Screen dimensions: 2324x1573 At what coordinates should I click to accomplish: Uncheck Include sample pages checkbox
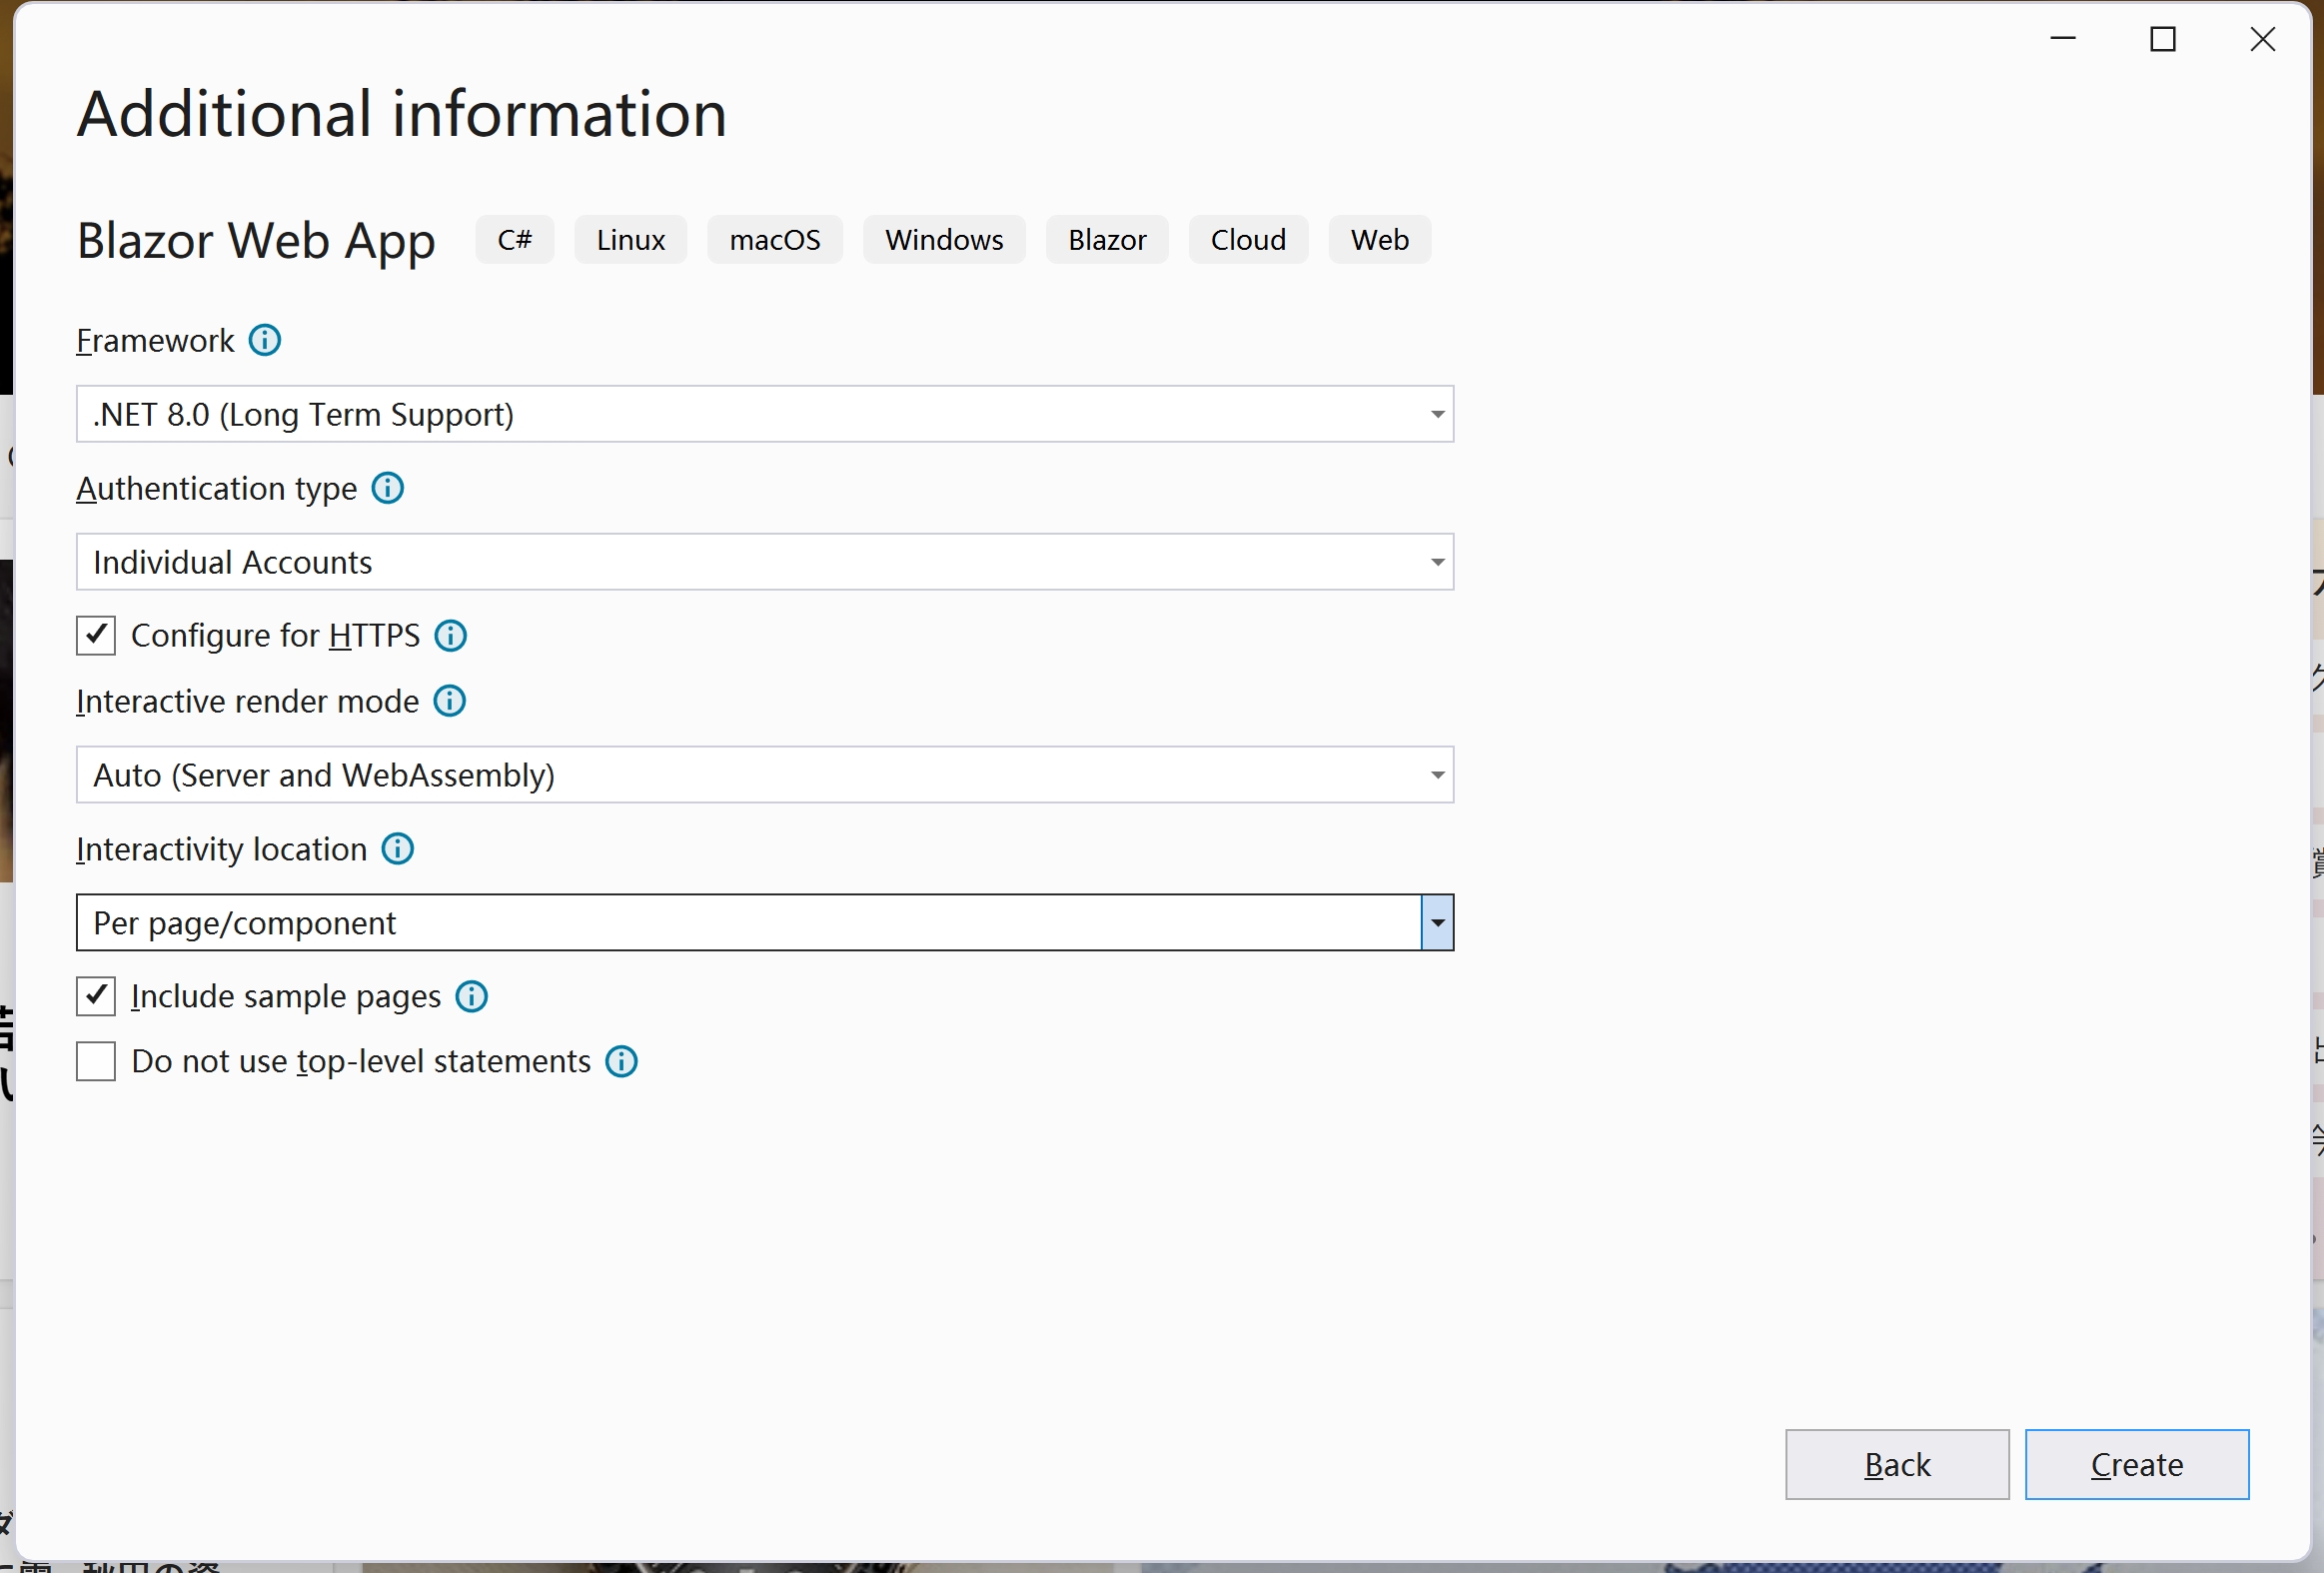[x=96, y=996]
